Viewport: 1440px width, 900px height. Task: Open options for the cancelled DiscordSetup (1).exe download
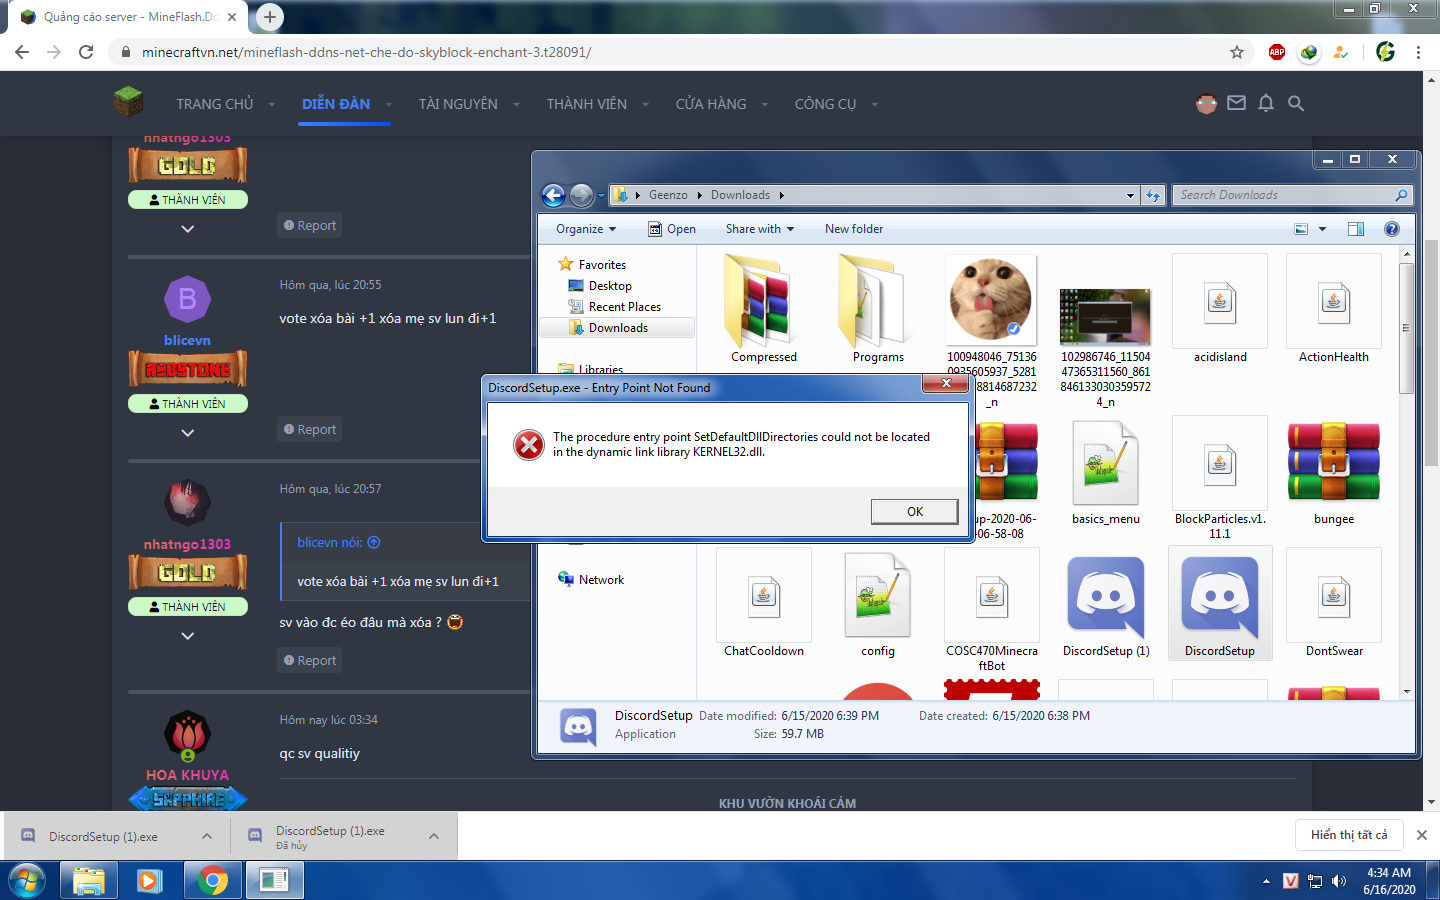[x=434, y=836]
